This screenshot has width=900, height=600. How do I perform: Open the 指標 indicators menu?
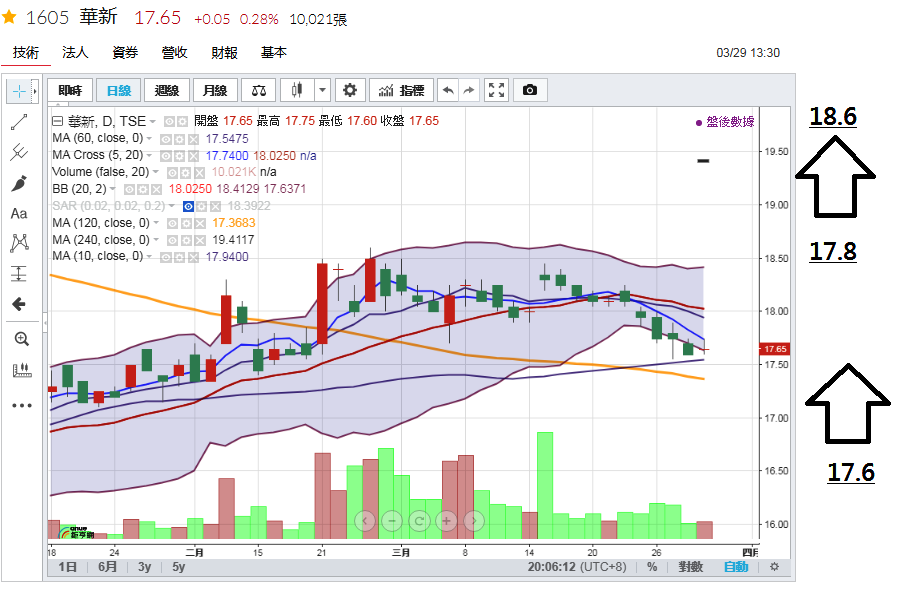[402, 90]
